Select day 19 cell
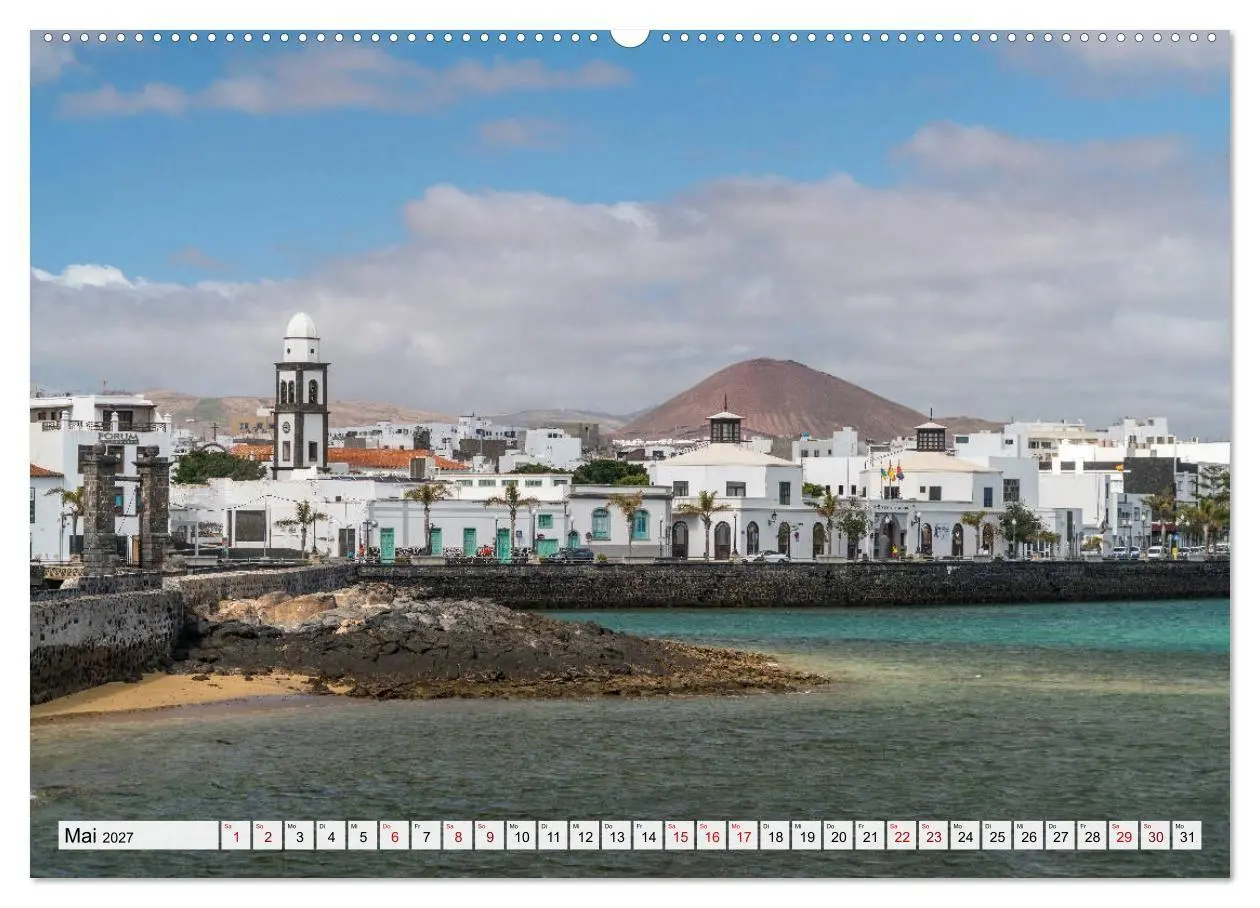The height and width of the screenshot is (908, 1260). 806,836
